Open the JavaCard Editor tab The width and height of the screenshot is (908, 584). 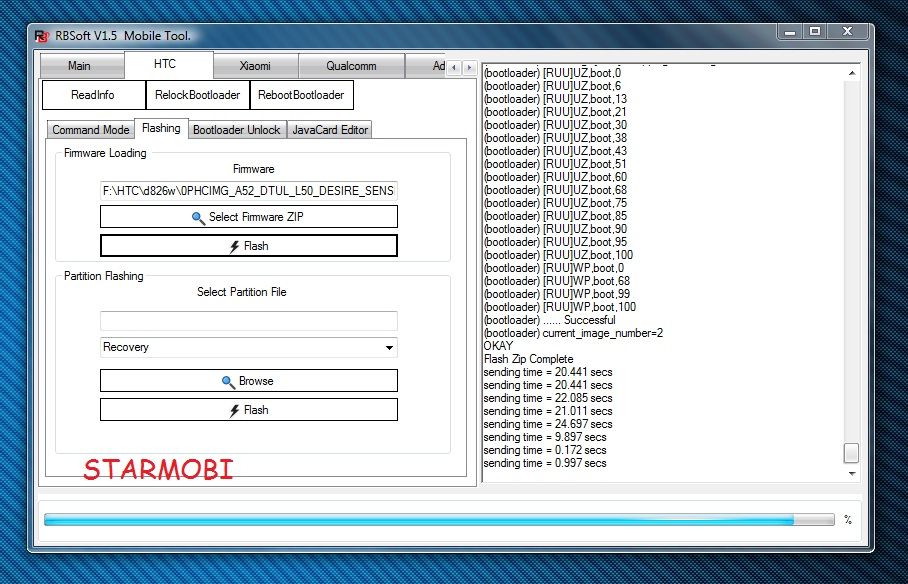click(330, 130)
